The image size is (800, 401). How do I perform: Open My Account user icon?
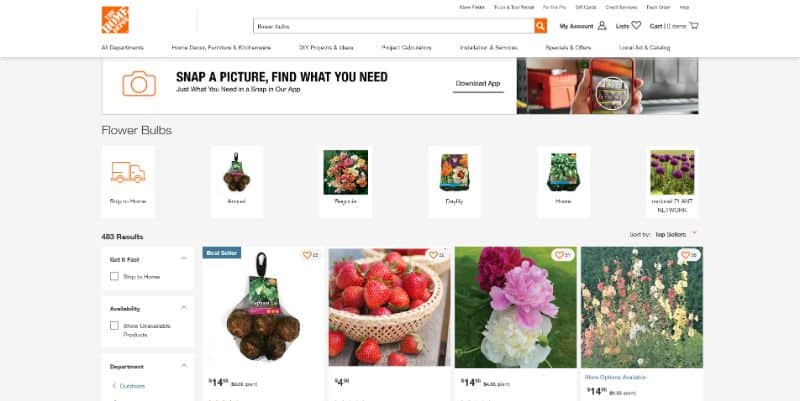pyautogui.click(x=602, y=26)
